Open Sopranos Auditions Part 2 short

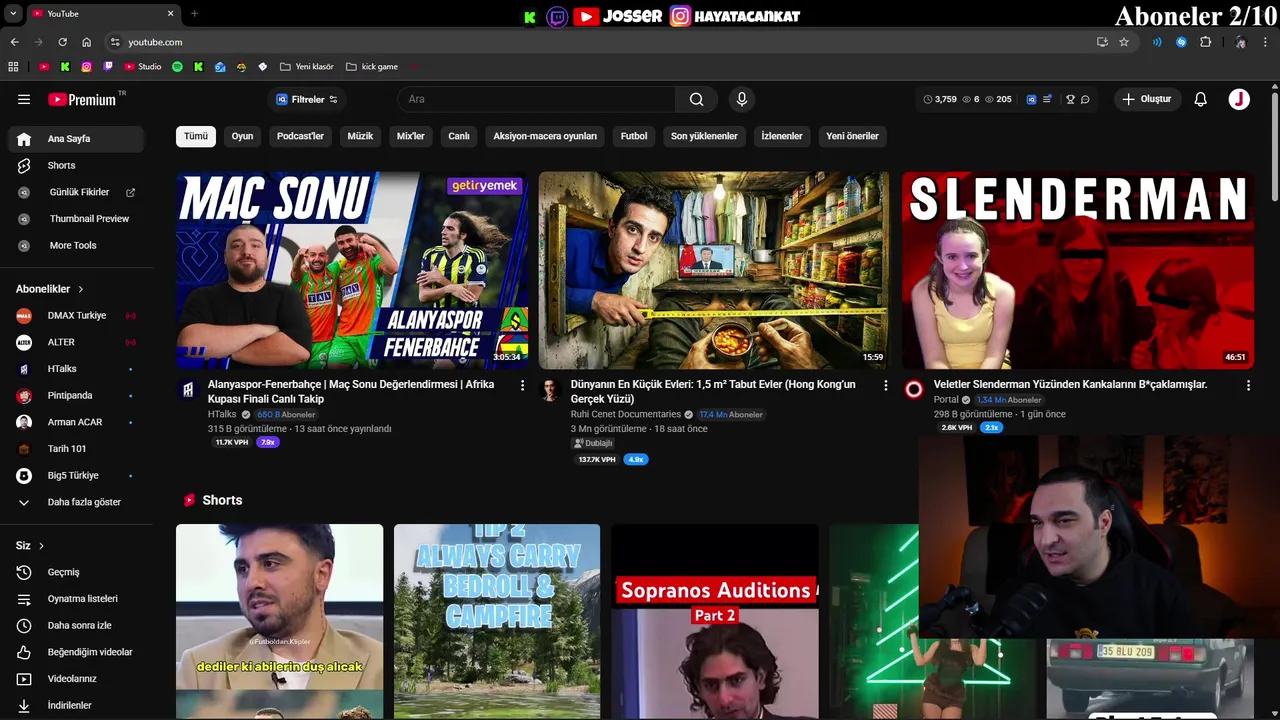pyautogui.click(x=714, y=621)
